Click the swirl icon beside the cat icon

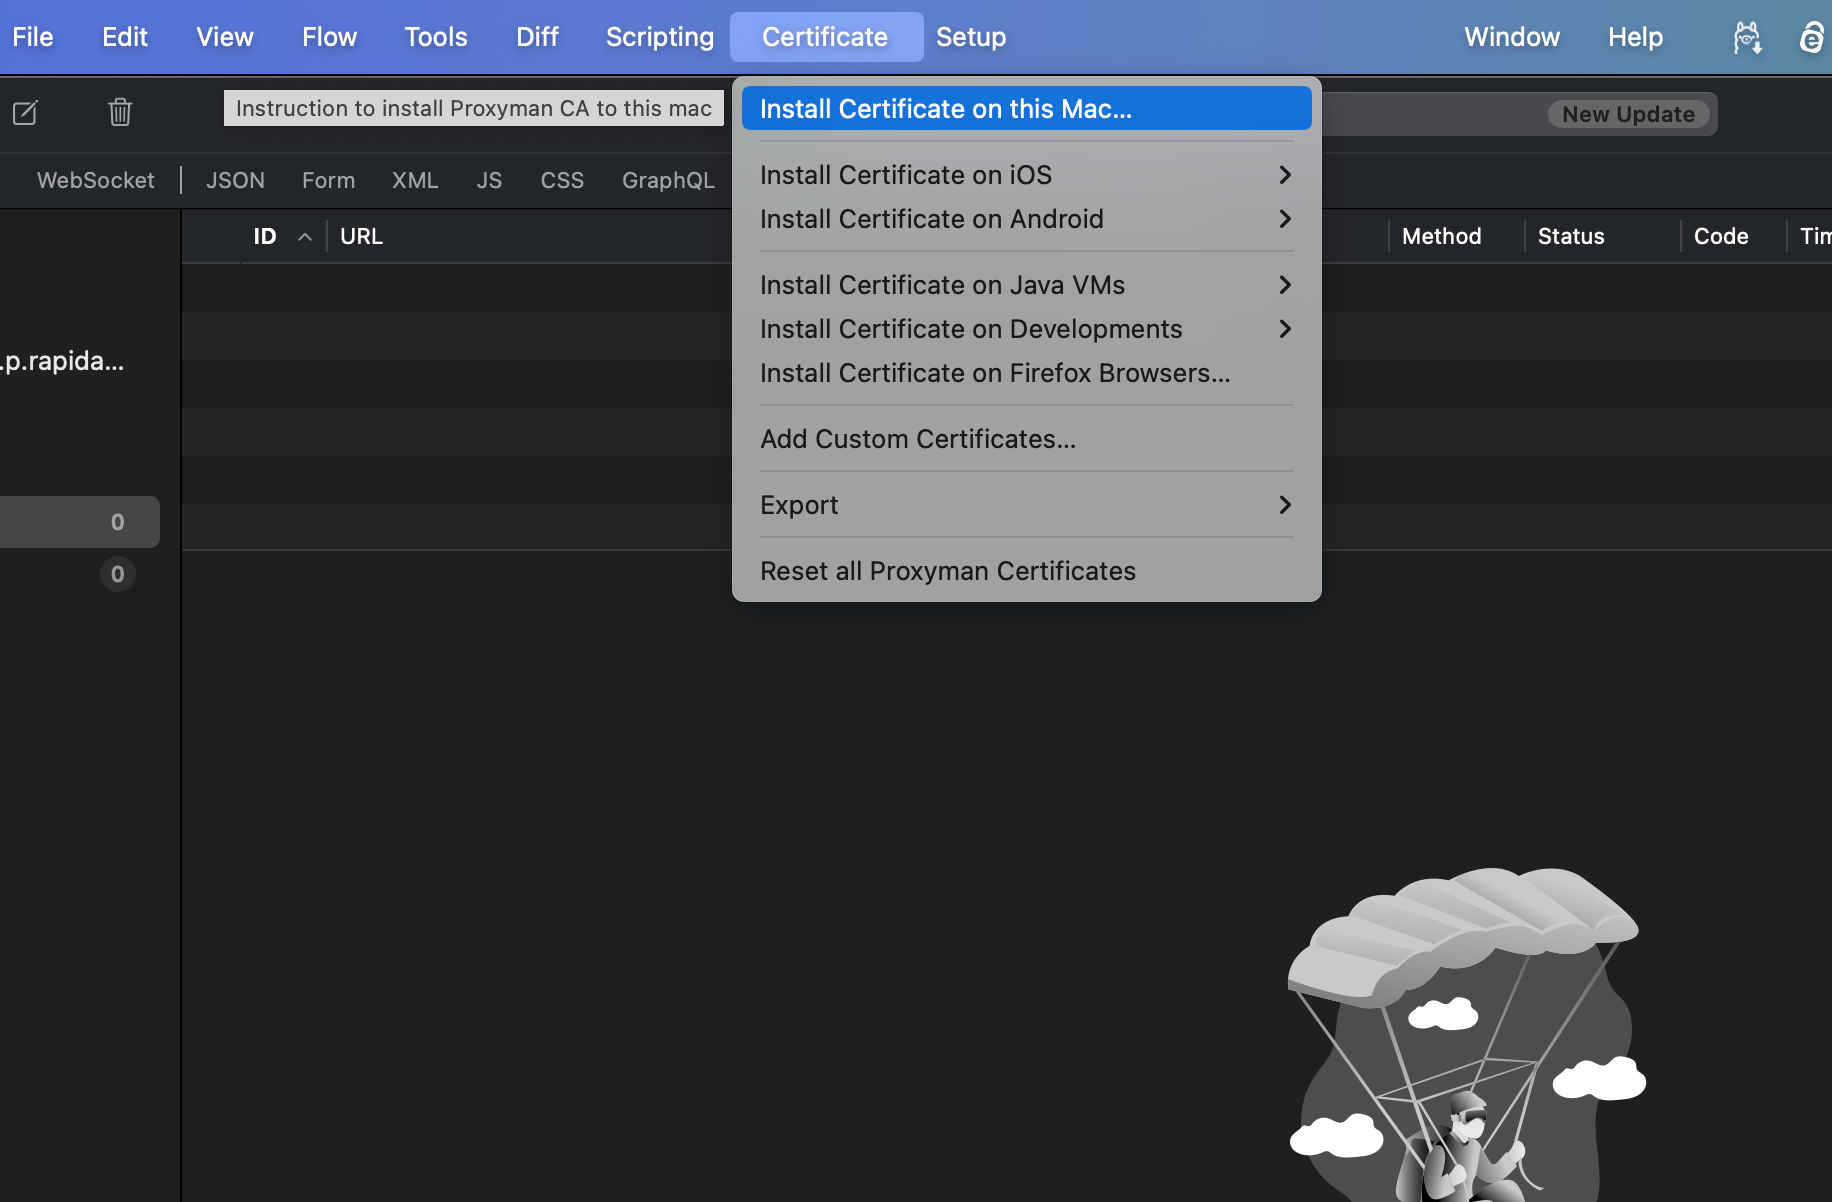click(1812, 38)
